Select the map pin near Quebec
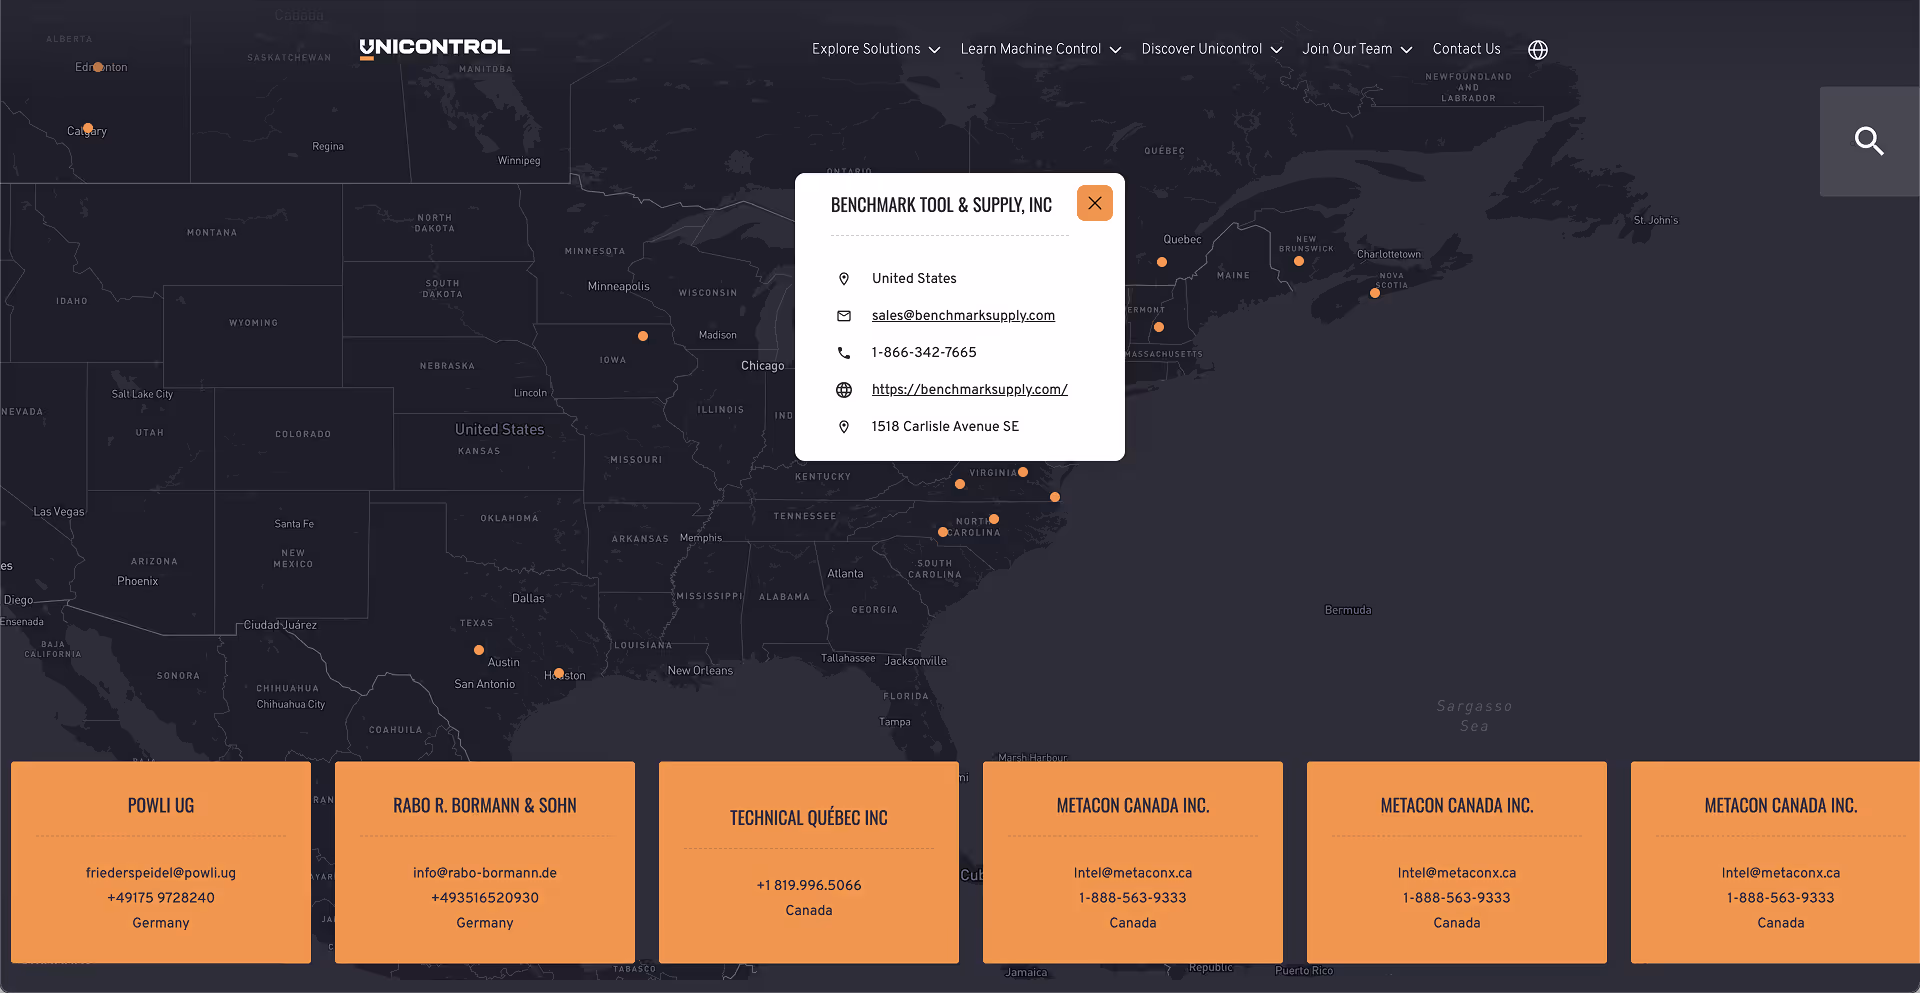 click(1161, 261)
